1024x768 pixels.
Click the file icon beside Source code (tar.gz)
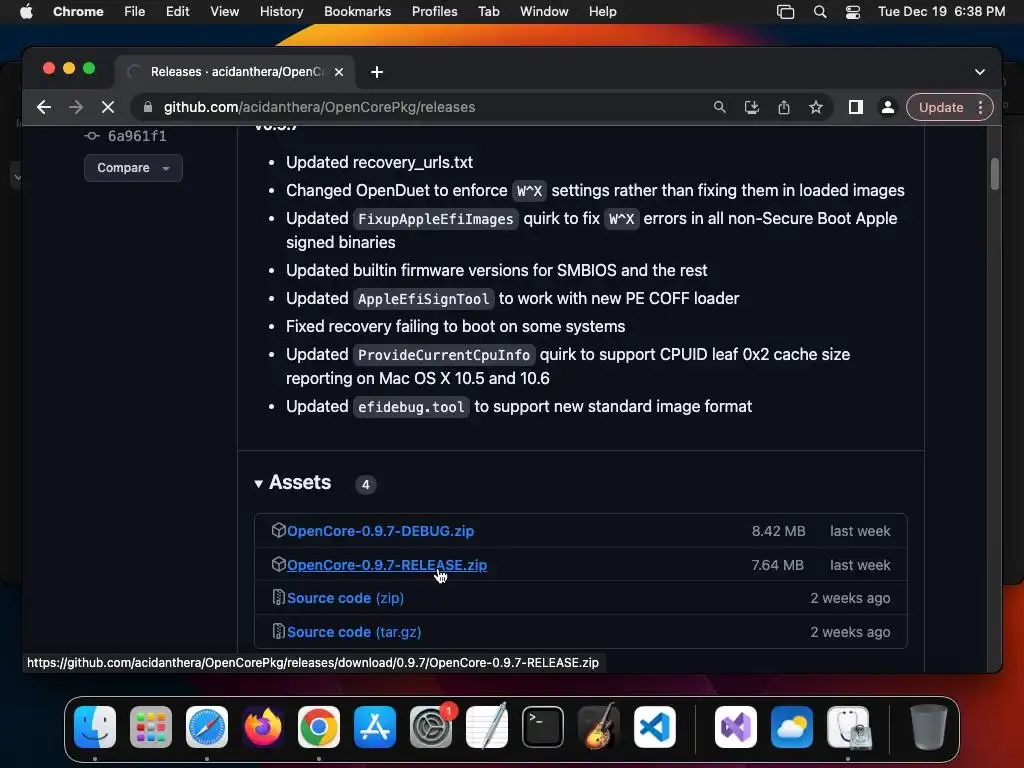278,632
